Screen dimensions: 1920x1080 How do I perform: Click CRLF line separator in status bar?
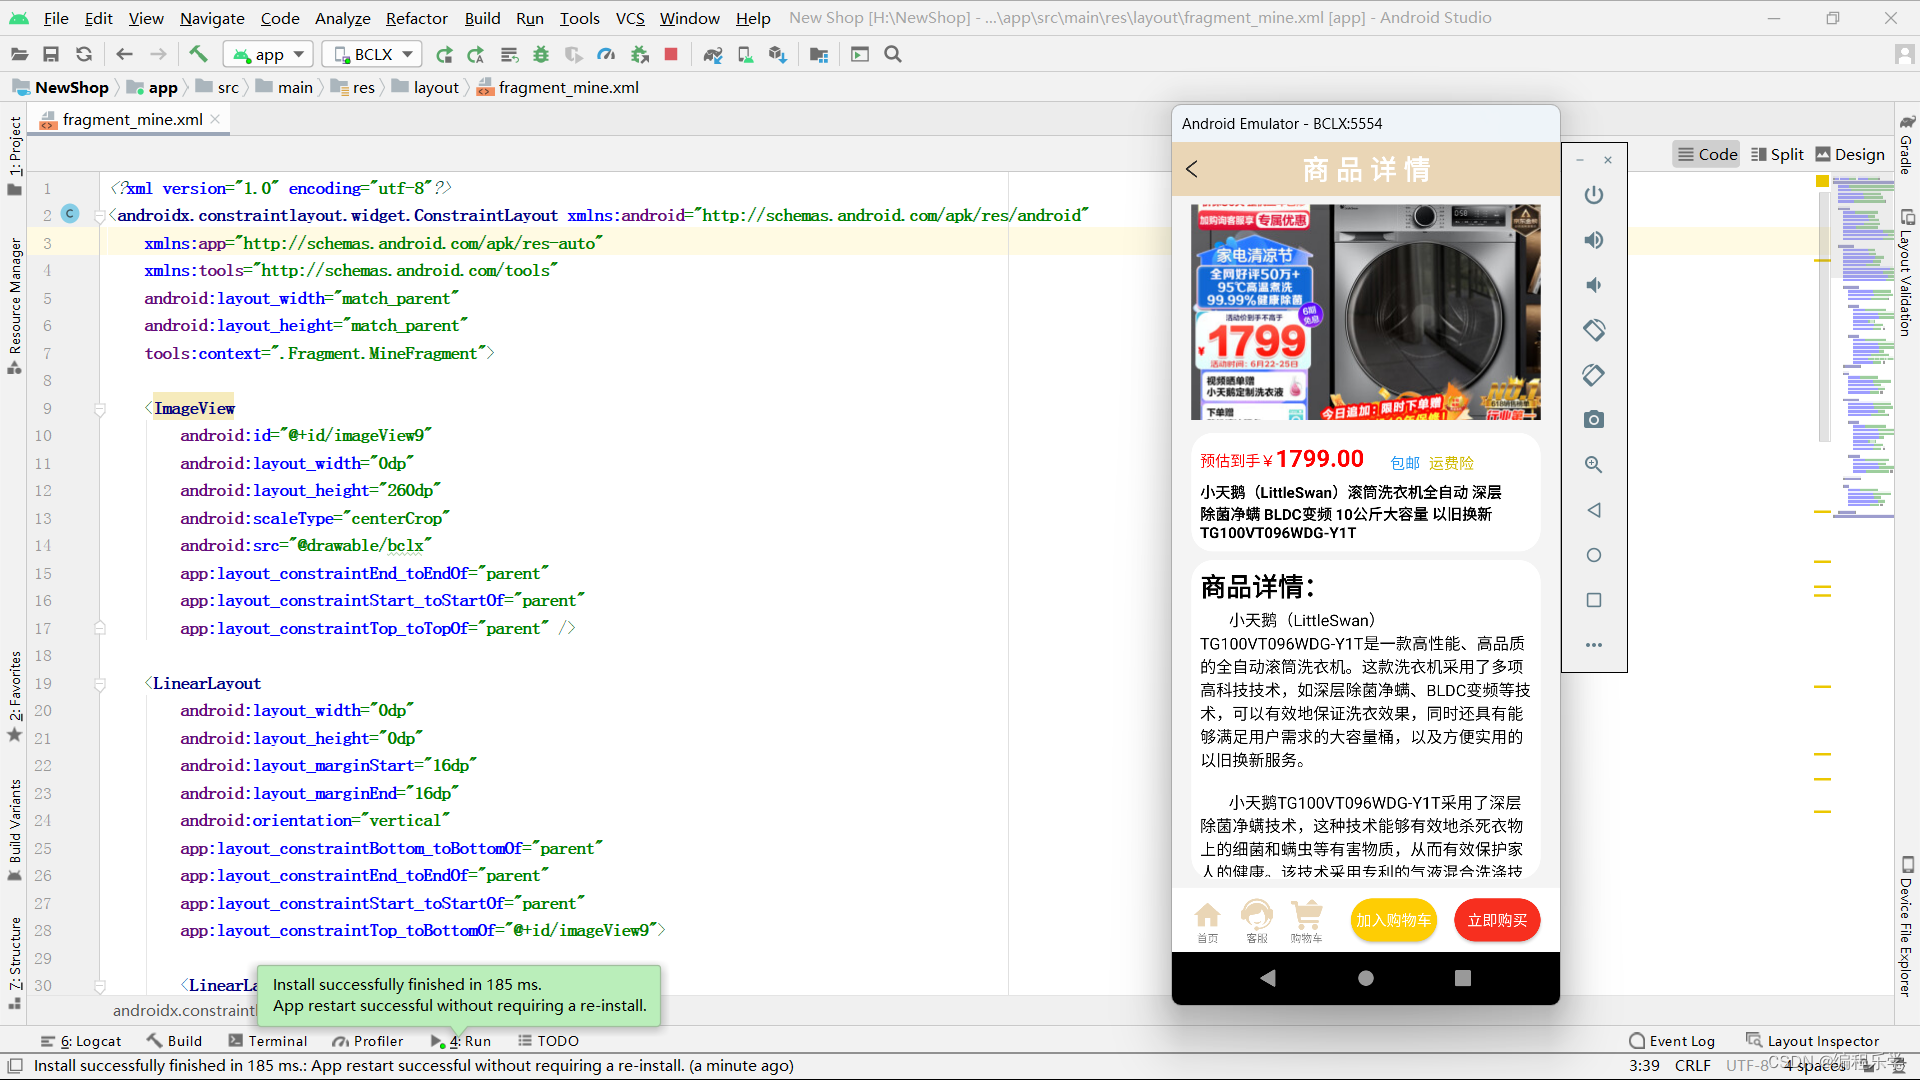tap(1692, 1065)
